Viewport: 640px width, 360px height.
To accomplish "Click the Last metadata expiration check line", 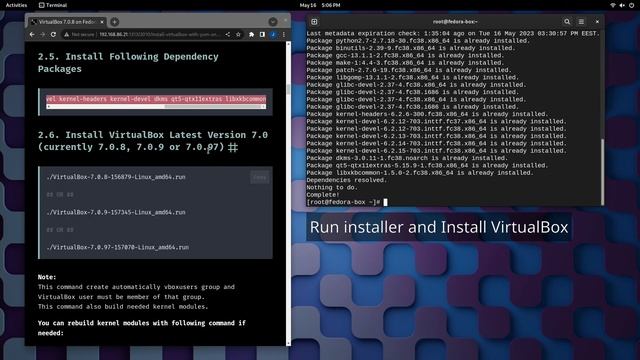I will (453, 33).
